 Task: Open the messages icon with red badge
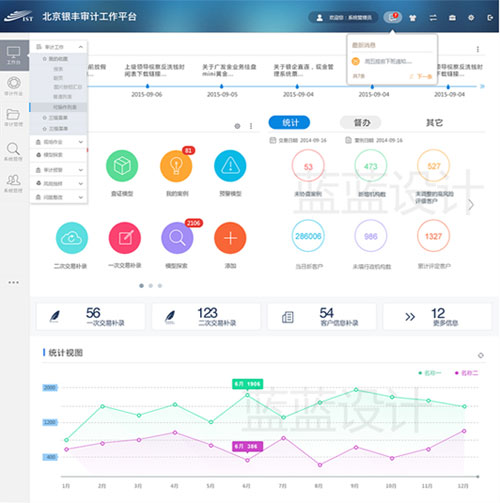(392, 17)
